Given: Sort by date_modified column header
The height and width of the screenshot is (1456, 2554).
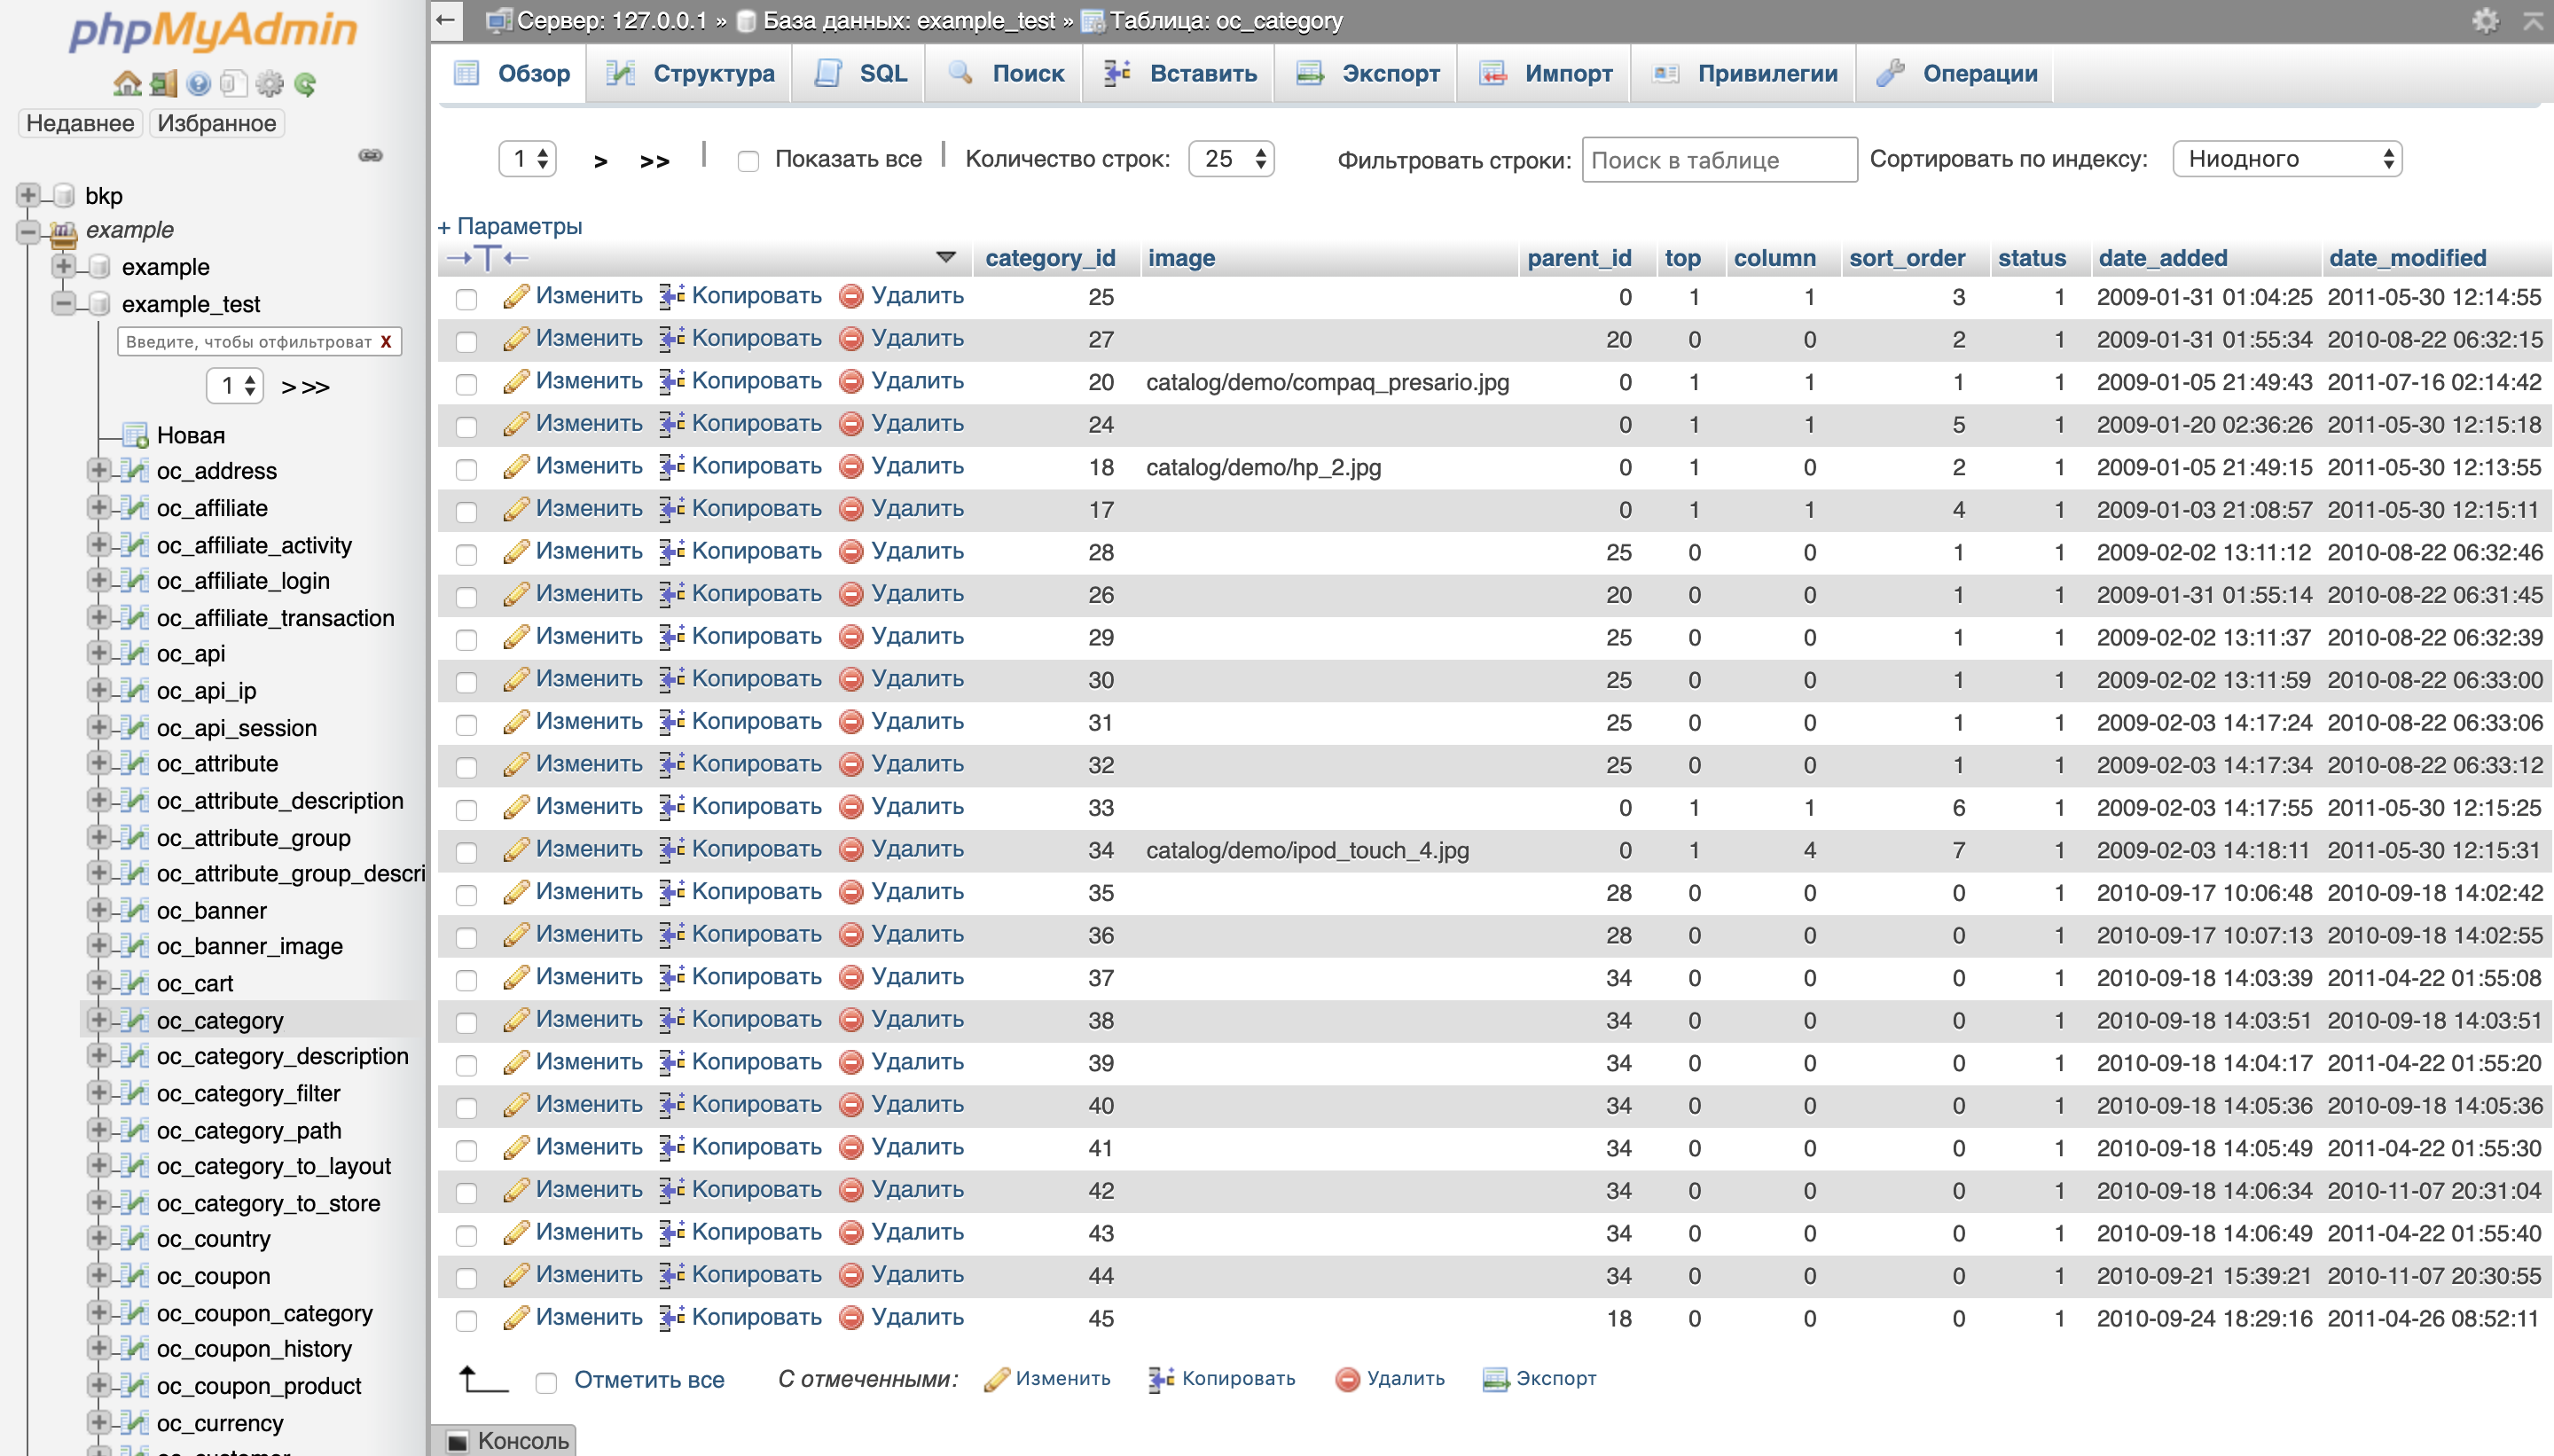Looking at the screenshot, I should pyautogui.click(x=2408, y=258).
